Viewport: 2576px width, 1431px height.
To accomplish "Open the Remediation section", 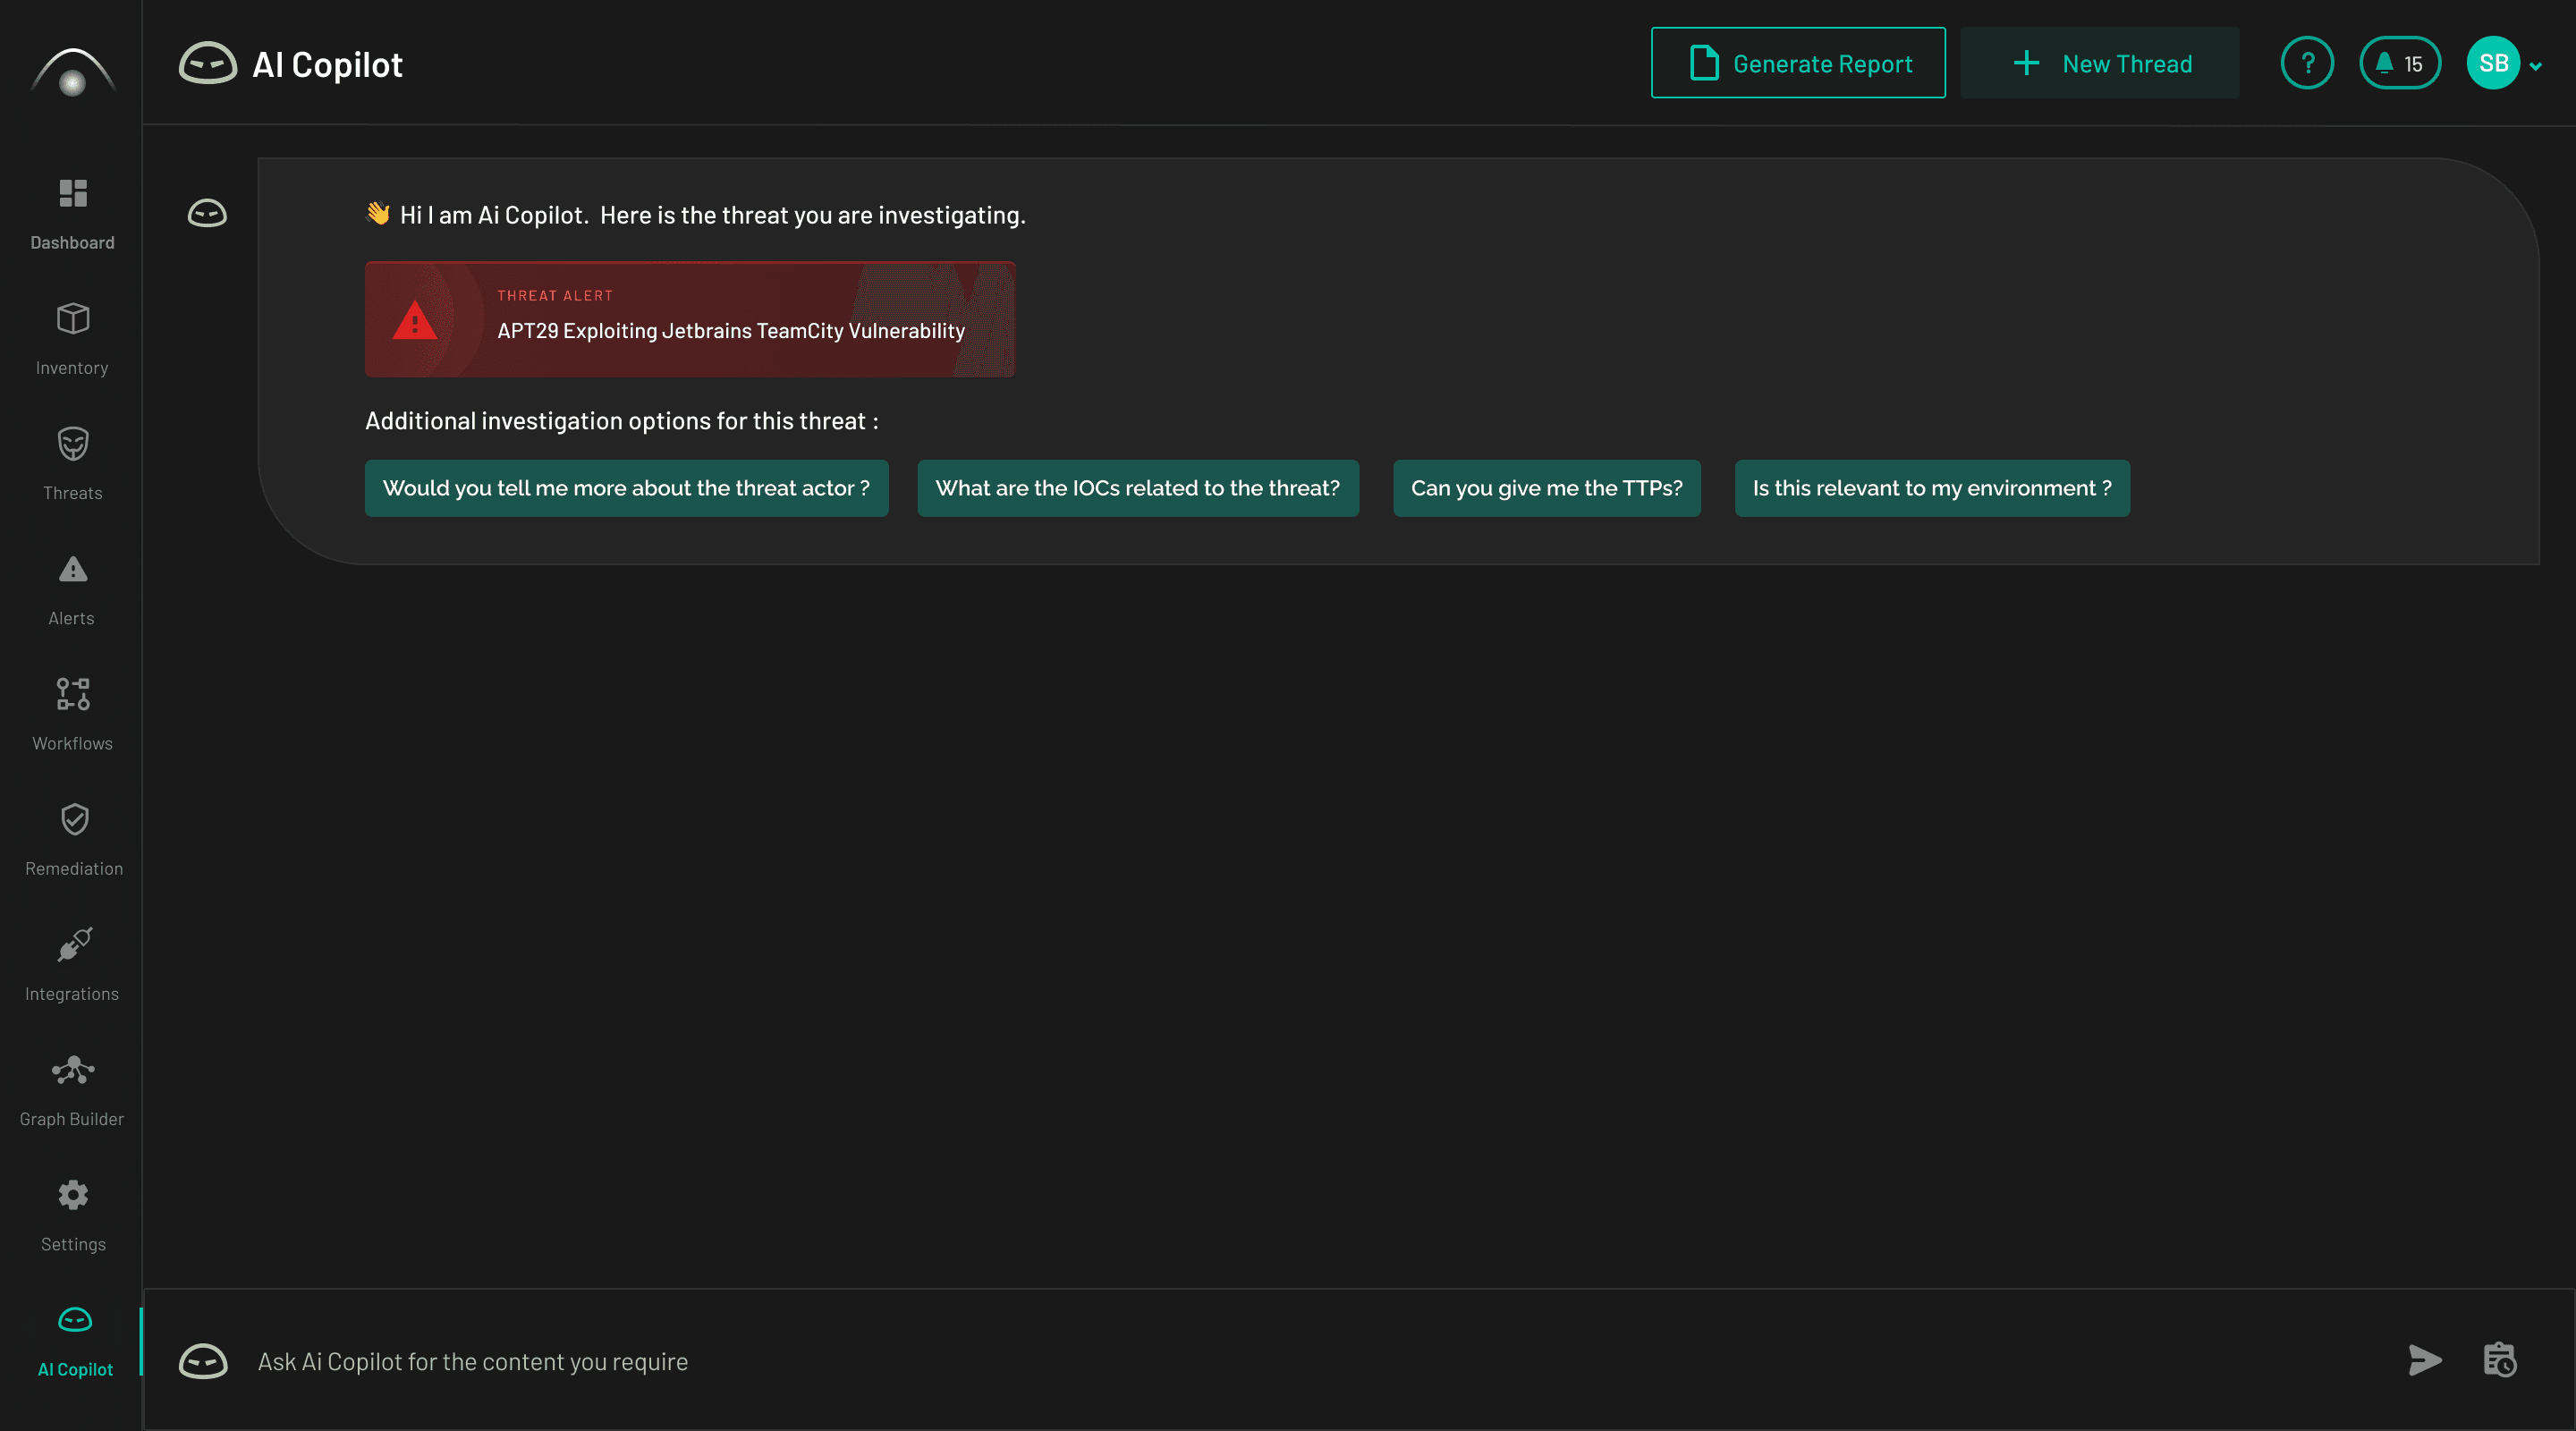I will pos(72,839).
